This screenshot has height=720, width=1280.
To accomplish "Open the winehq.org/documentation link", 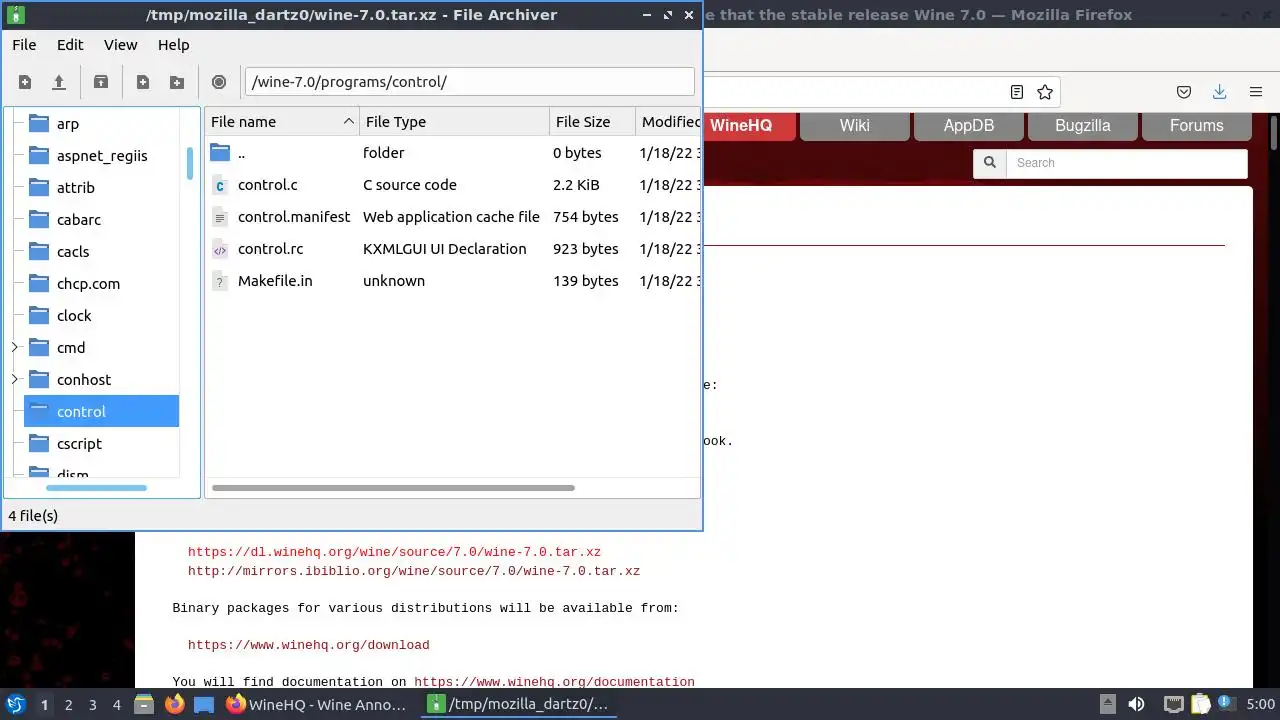I will coord(554,682).
